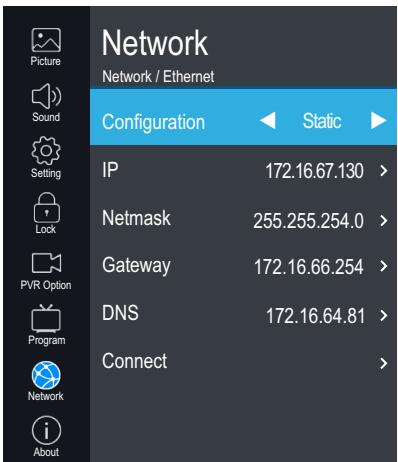Open the Lock padlock icon
398x462 pixels.
click(47, 207)
